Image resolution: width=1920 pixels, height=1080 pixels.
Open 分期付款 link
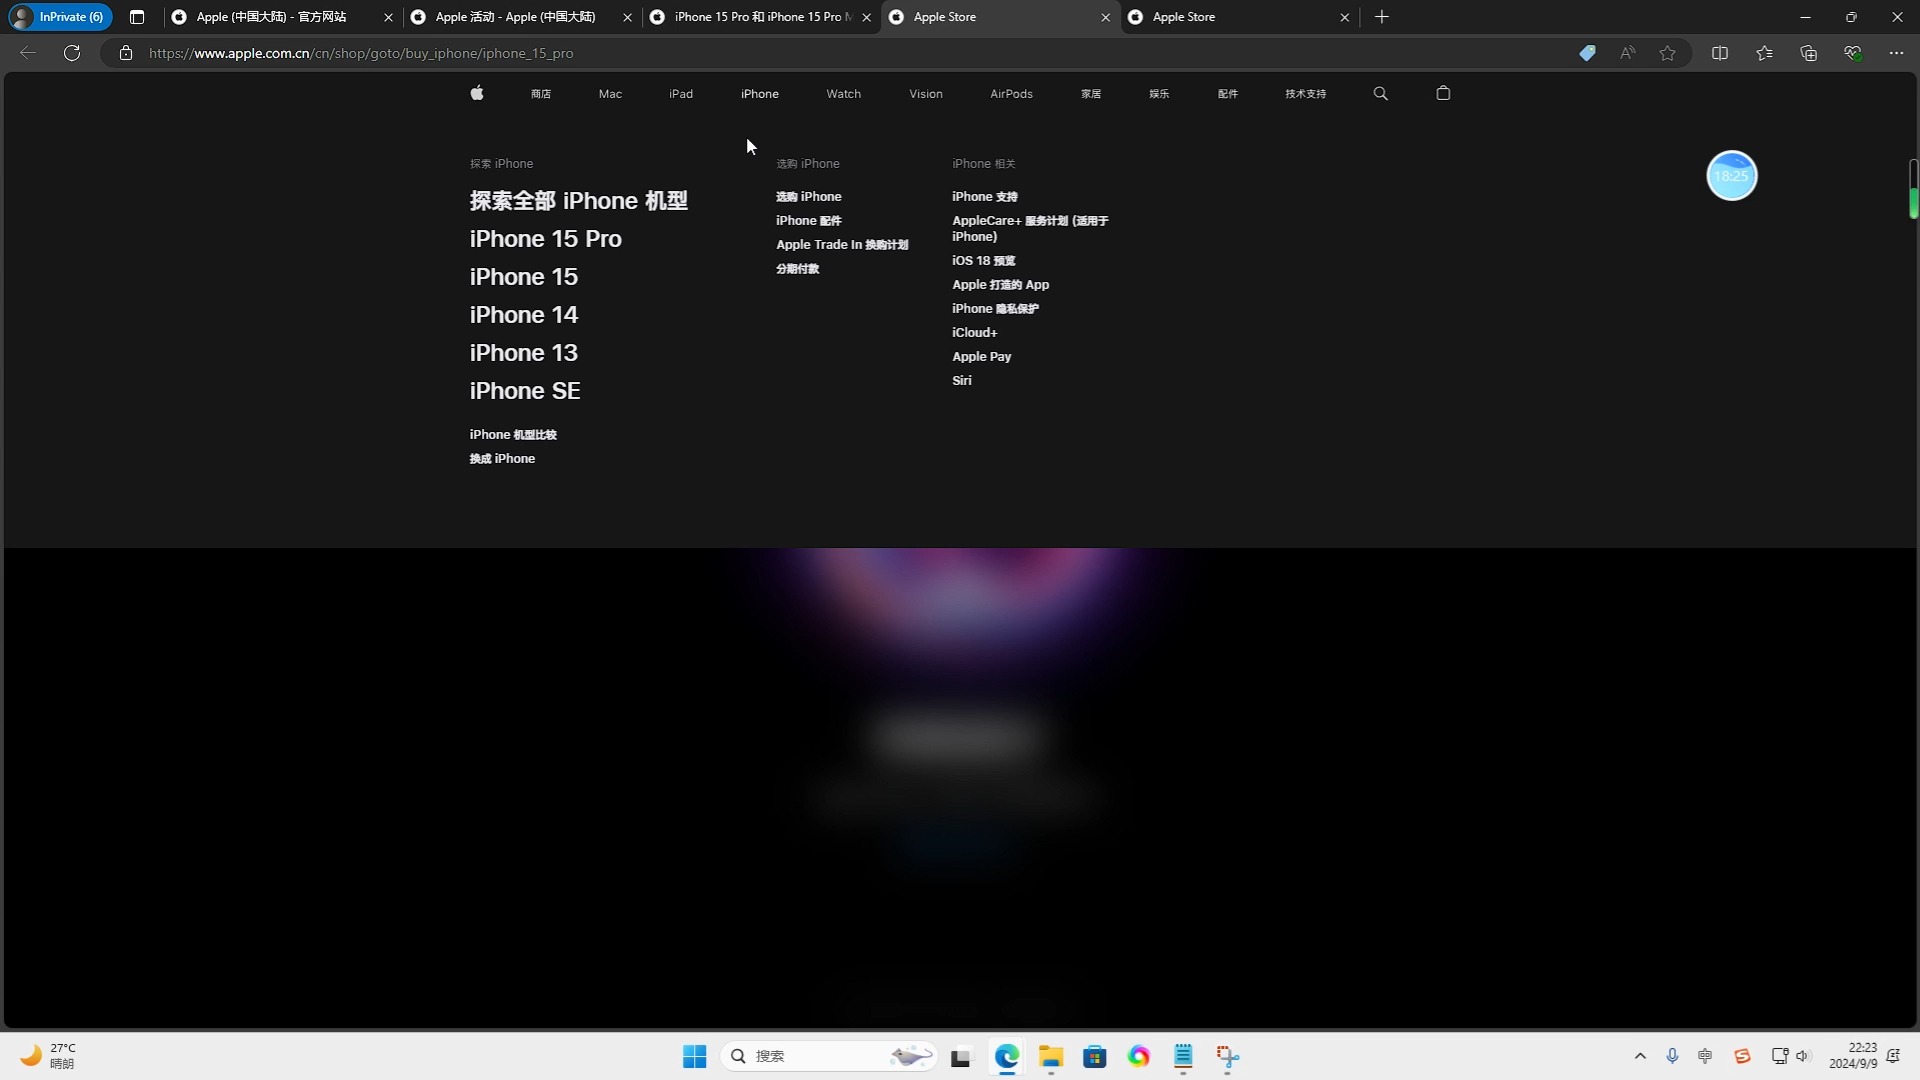click(x=797, y=268)
